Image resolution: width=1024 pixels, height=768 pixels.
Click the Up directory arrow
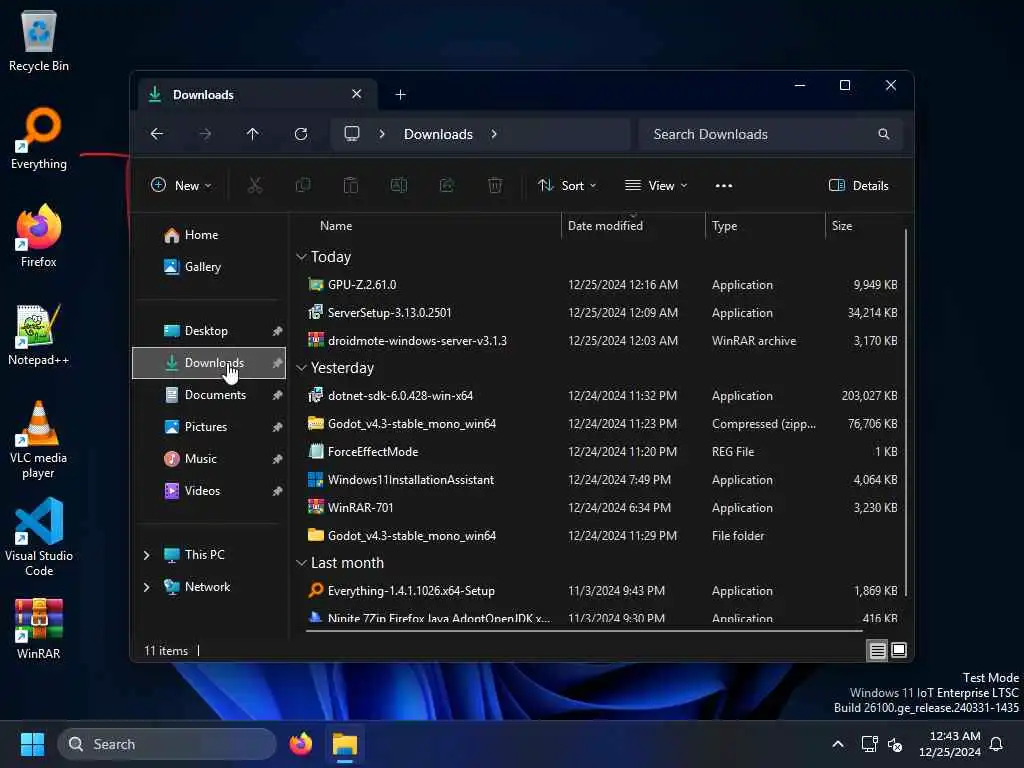coord(253,134)
